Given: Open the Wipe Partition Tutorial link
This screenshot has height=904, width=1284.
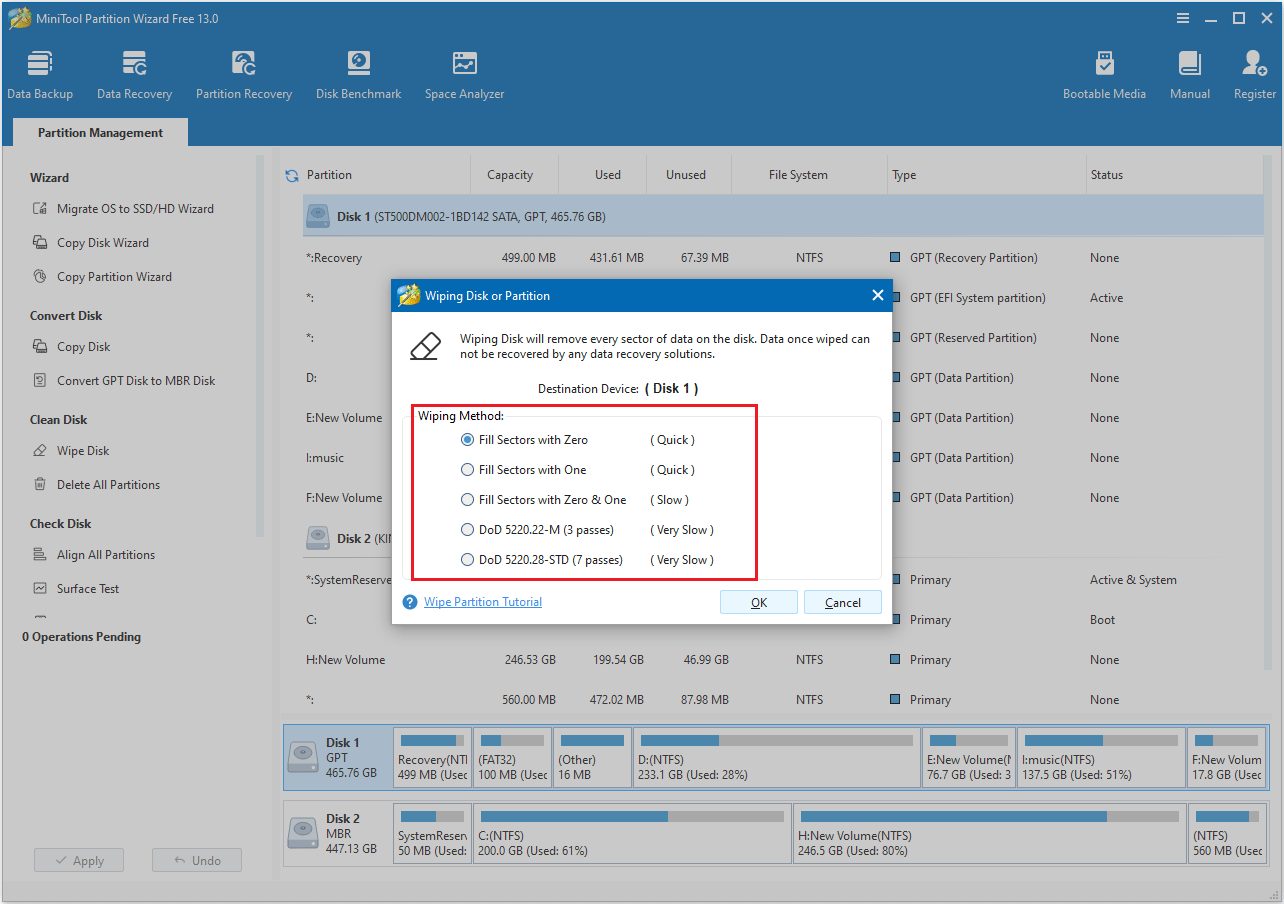Looking at the screenshot, I should 483,601.
